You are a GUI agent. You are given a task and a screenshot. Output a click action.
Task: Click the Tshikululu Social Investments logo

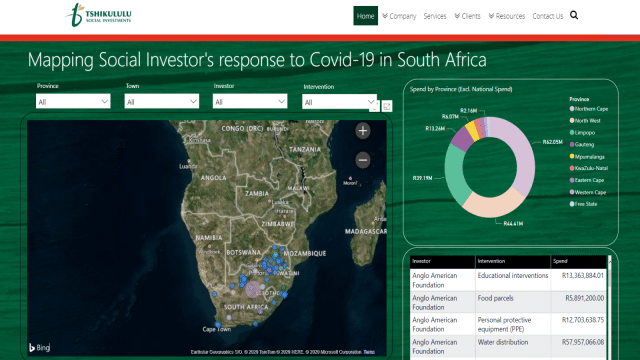tap(99, 16)
